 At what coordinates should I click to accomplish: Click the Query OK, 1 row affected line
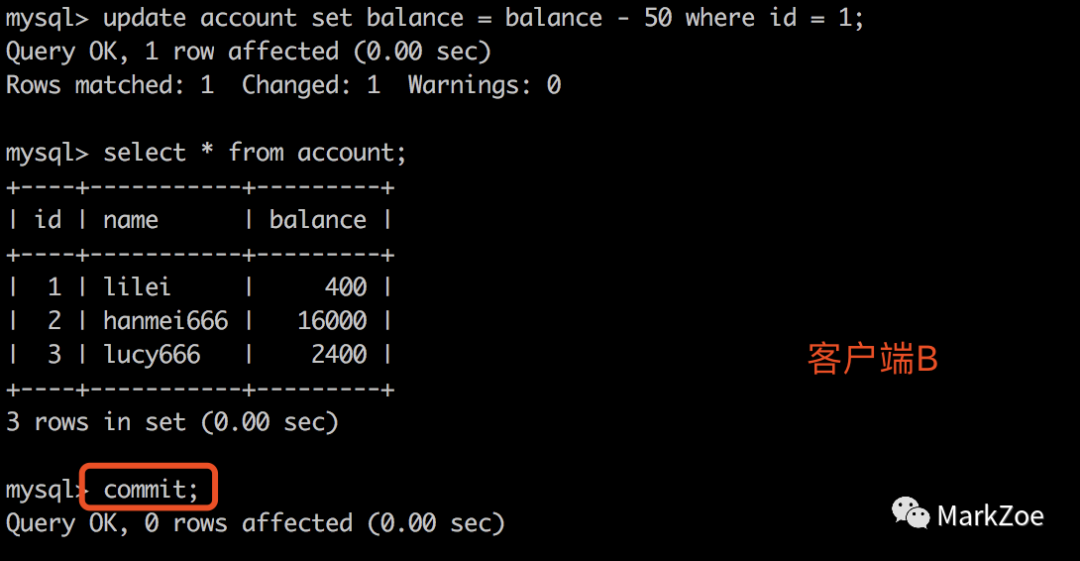point(248,52)
